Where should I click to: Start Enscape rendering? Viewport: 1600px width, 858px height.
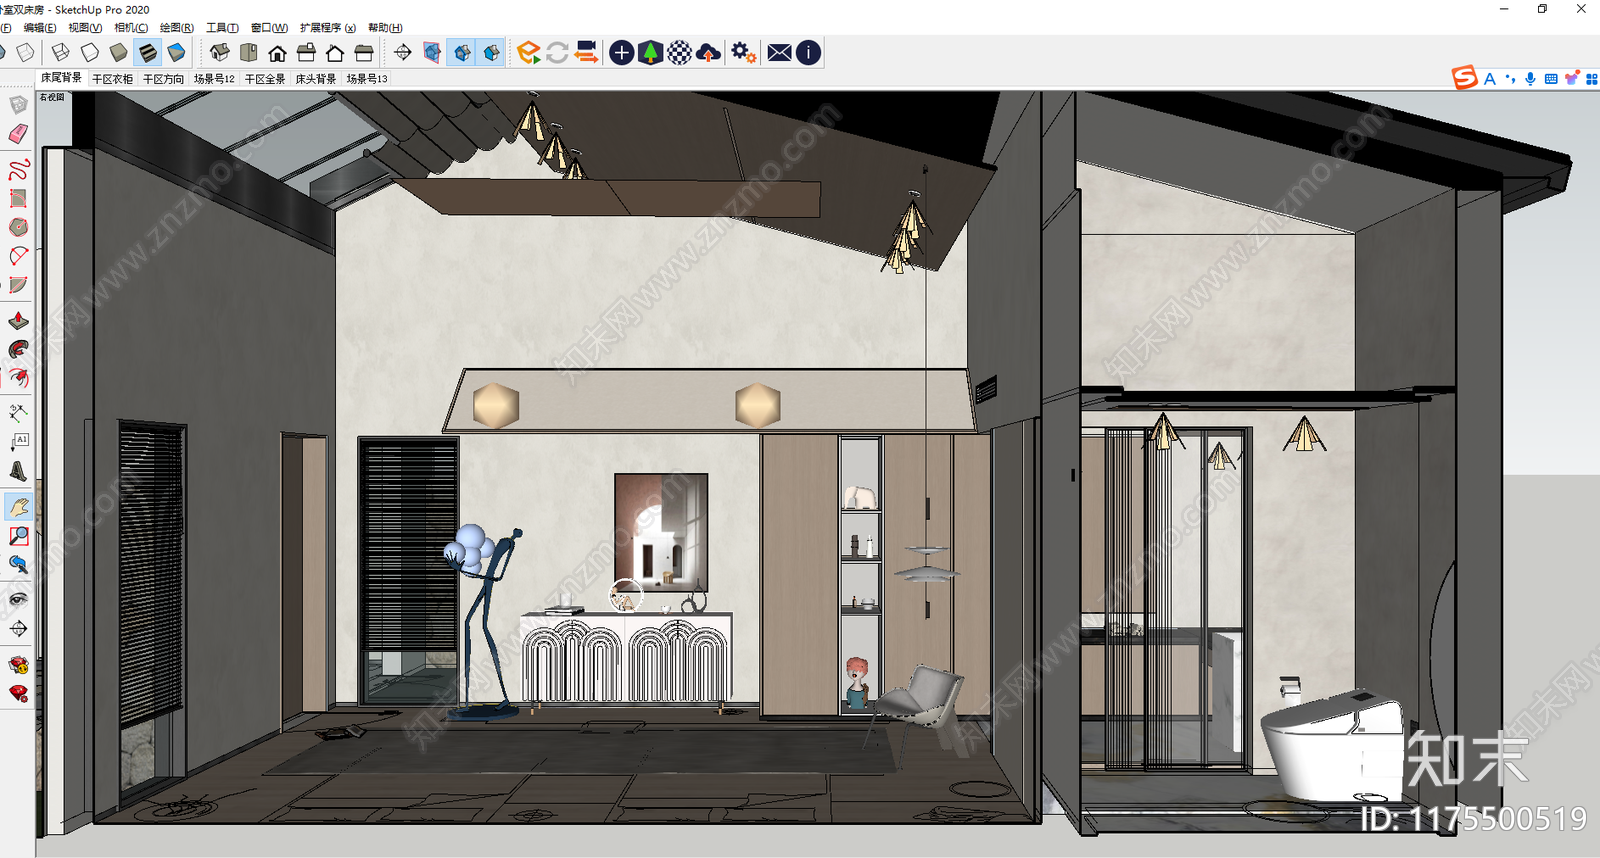pos(529,52)
